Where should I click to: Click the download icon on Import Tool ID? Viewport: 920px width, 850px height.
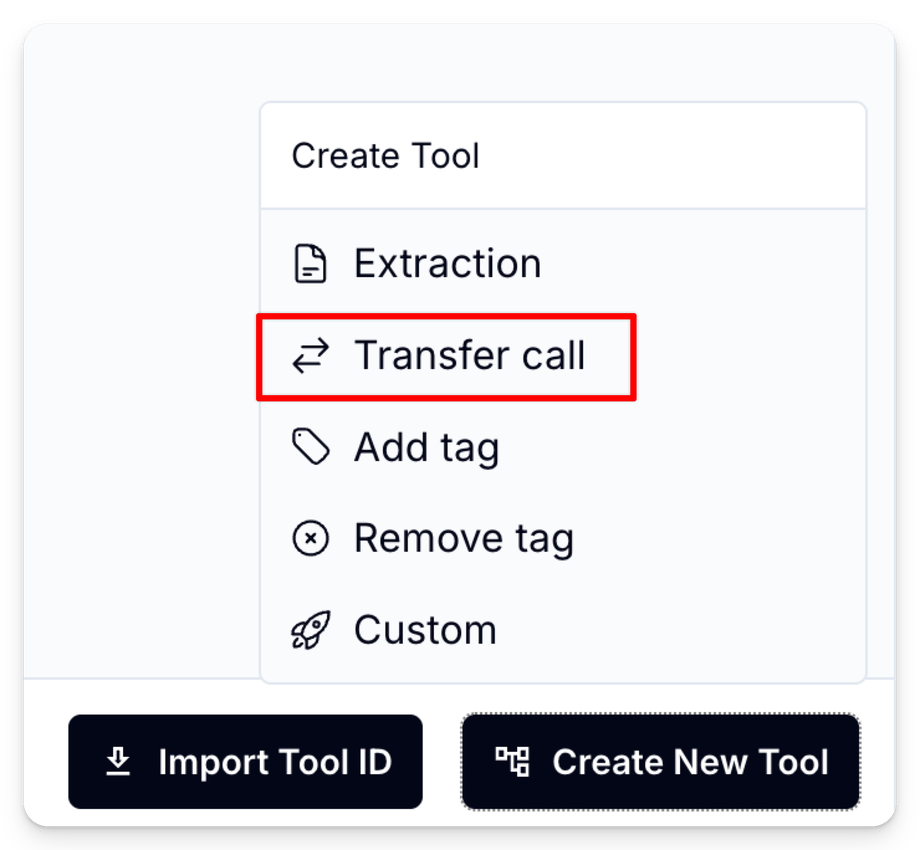(118, 763)
